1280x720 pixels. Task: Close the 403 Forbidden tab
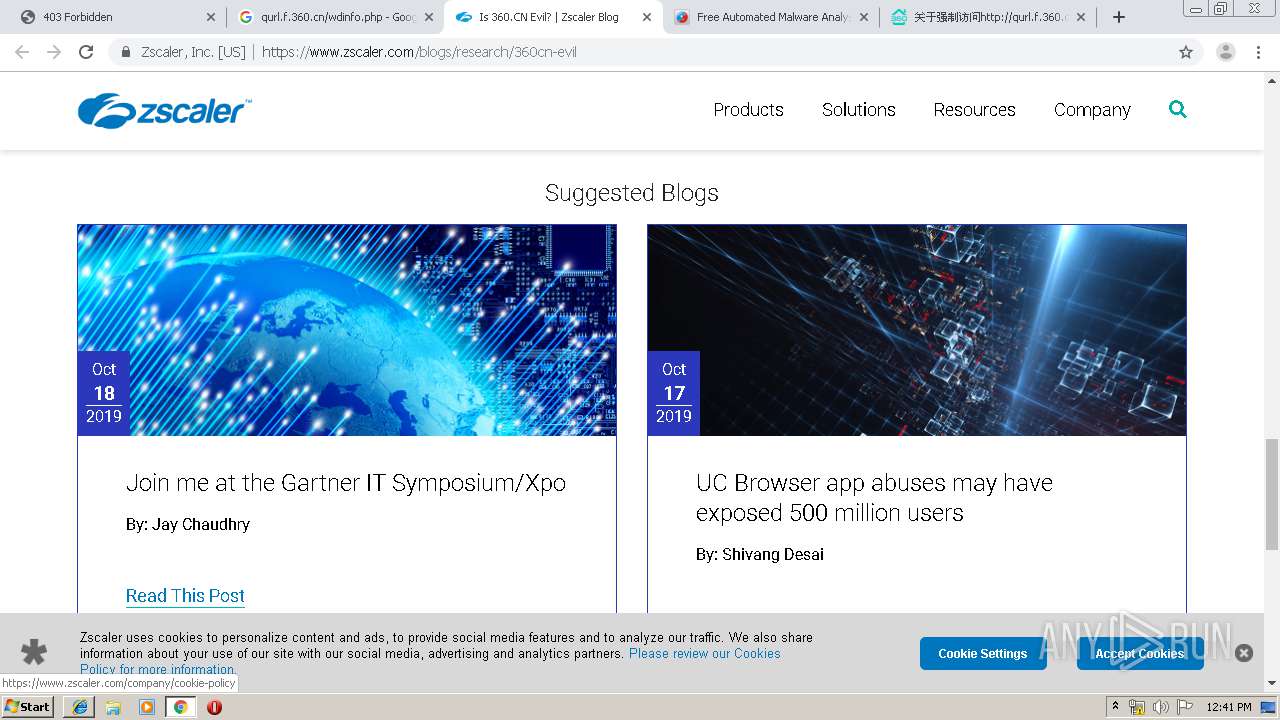(x=210, y=17)
